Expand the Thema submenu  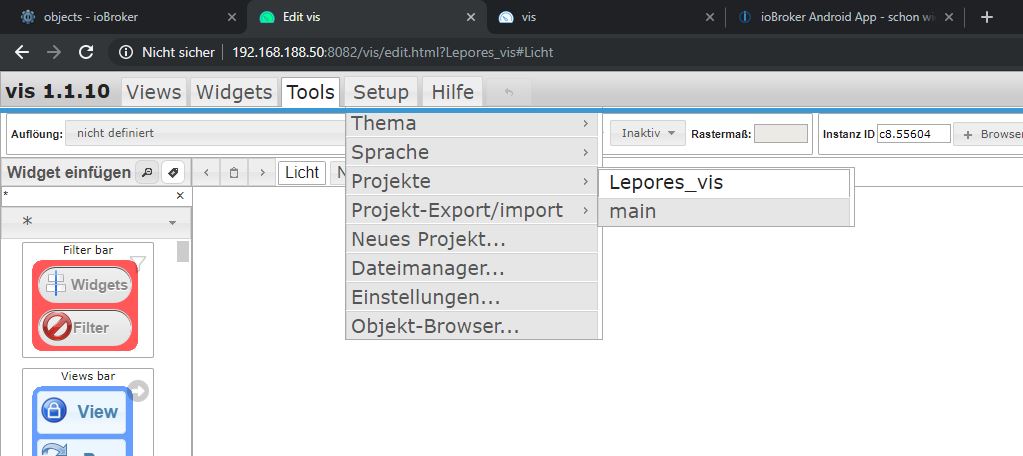(472, 124)
